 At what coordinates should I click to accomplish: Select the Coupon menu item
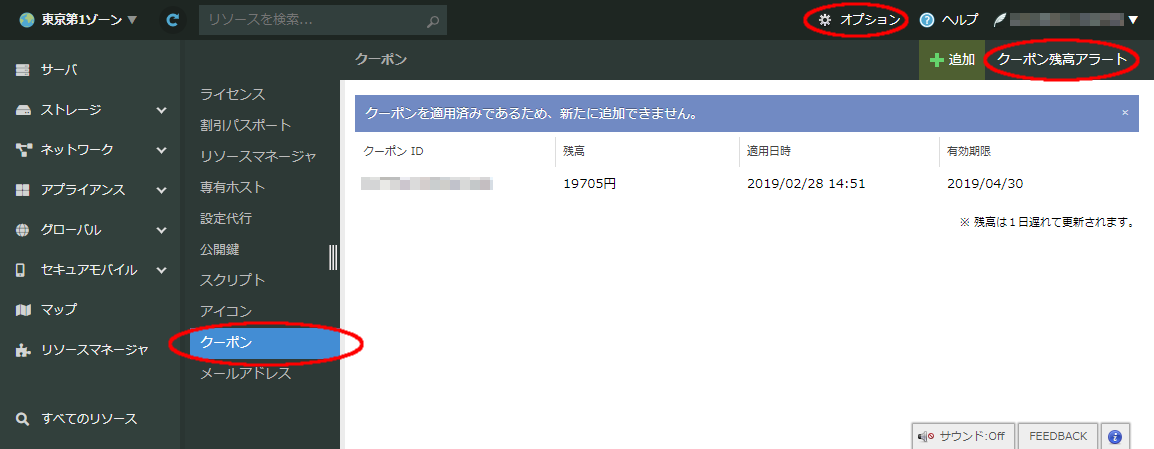(264, 342)
